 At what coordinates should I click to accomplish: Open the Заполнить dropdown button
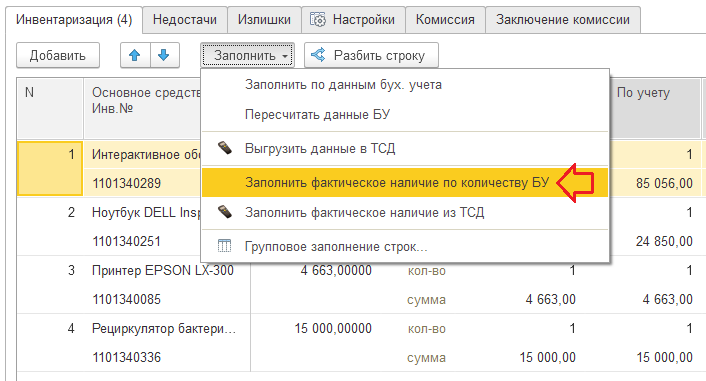point(248,55)
